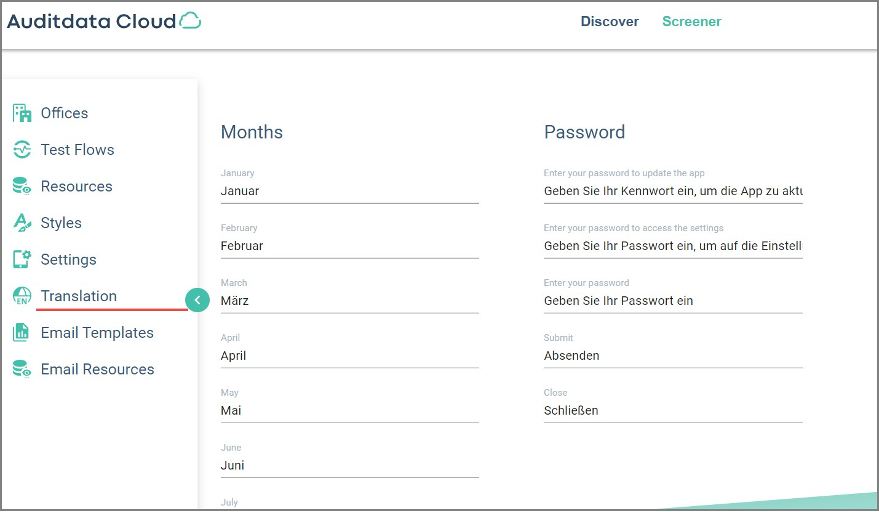The height and width of the screenshot is (512, 879).
Task: Collapse the sidebar with chevron button
Action: (x=197, y=300)
